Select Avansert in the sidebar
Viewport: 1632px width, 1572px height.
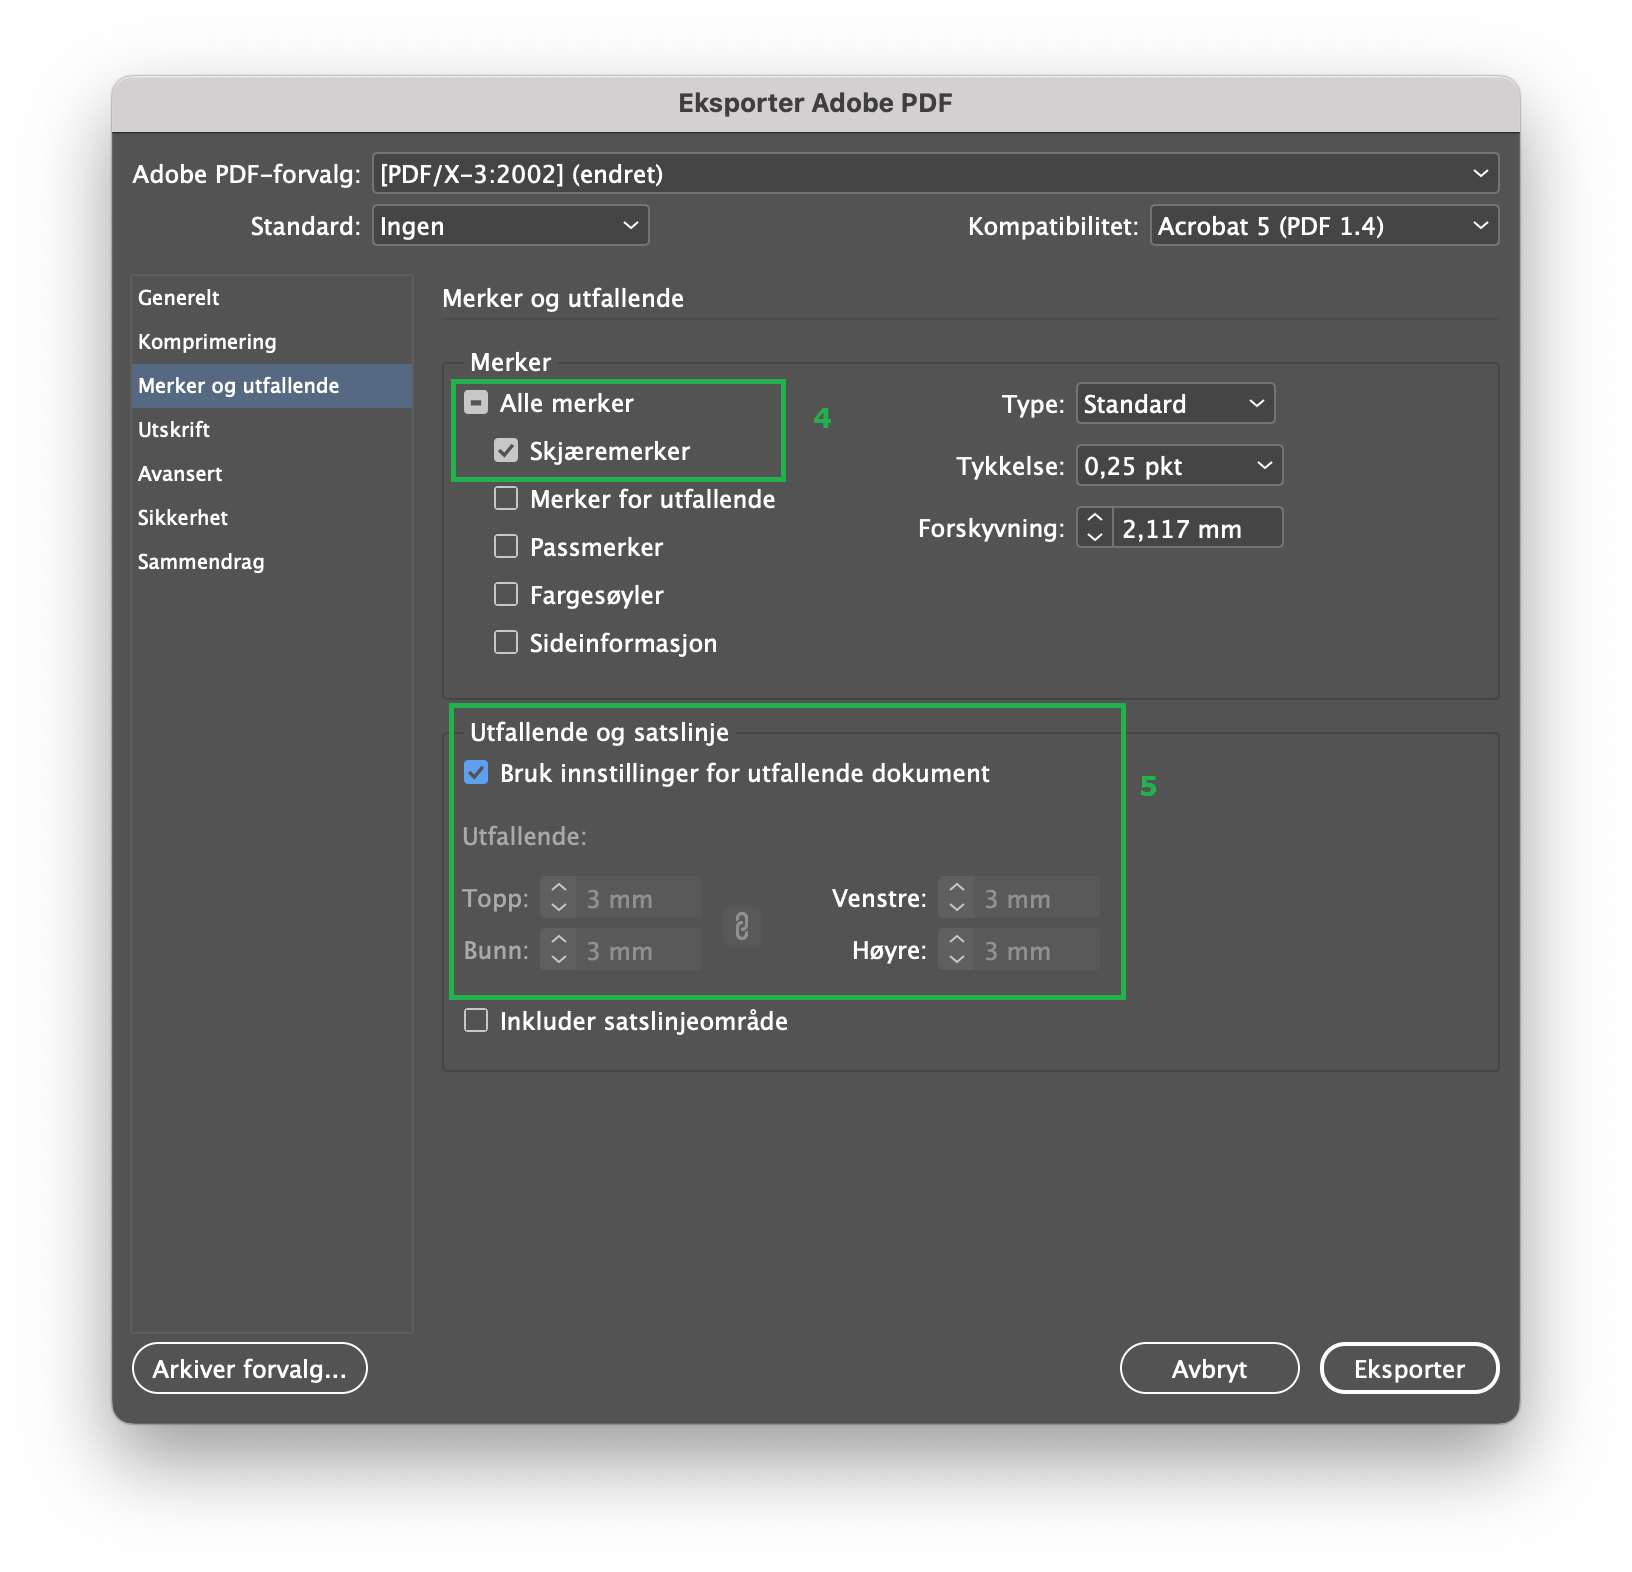(x=271, y=473)
